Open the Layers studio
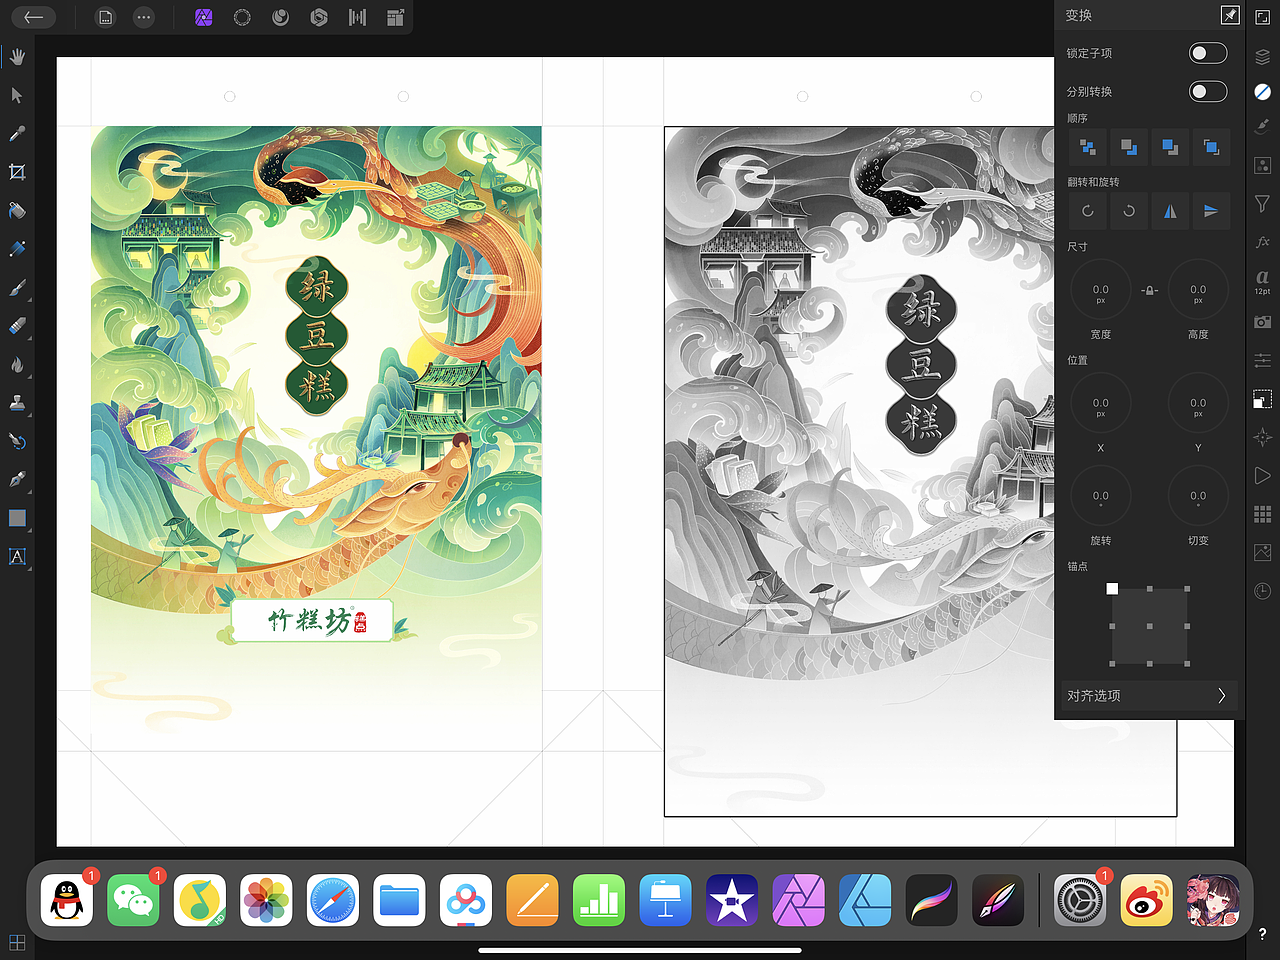 (x=1262, y=56)
